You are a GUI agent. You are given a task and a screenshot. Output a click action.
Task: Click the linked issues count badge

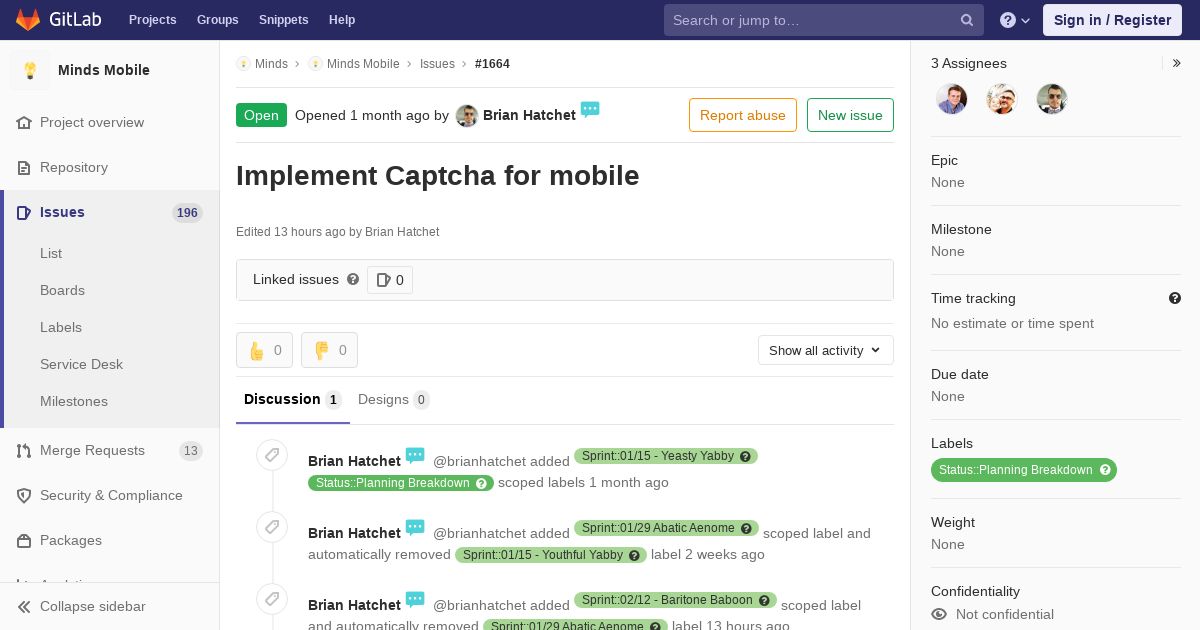pos(390,280)
